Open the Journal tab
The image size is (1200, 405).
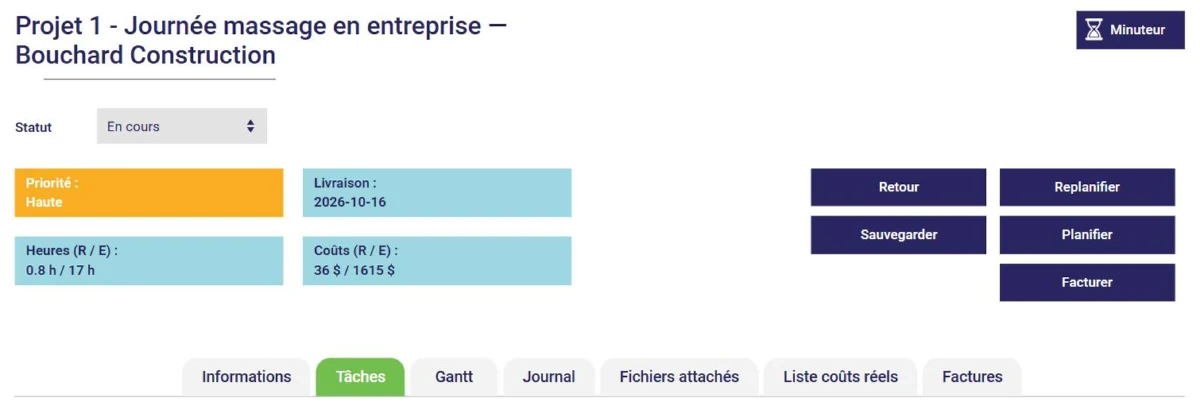tap(549, 377)
